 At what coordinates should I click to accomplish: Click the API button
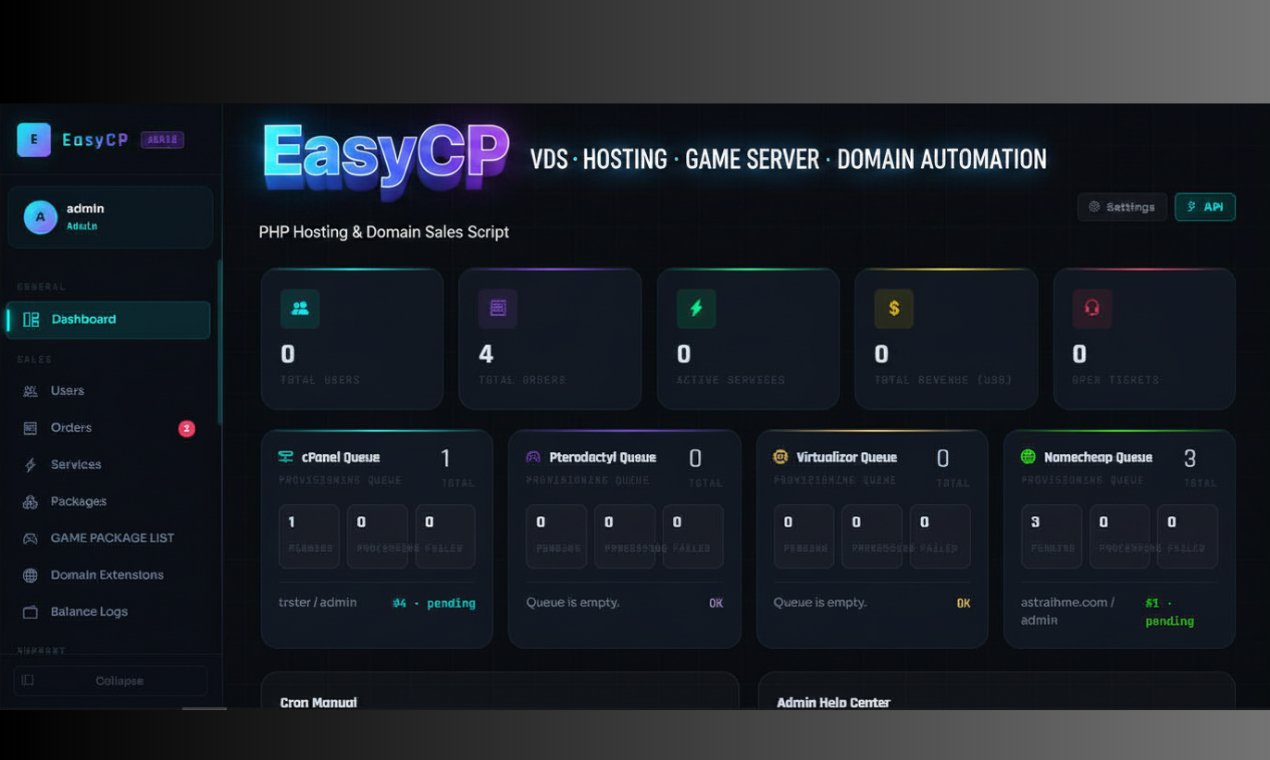coord(1205,207)
